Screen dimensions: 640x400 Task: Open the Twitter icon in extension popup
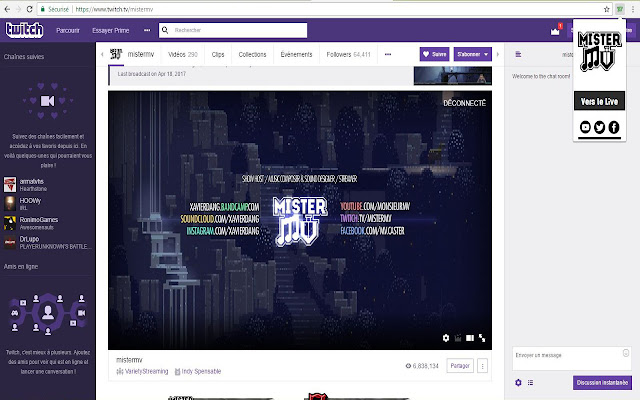pos(600,127)
